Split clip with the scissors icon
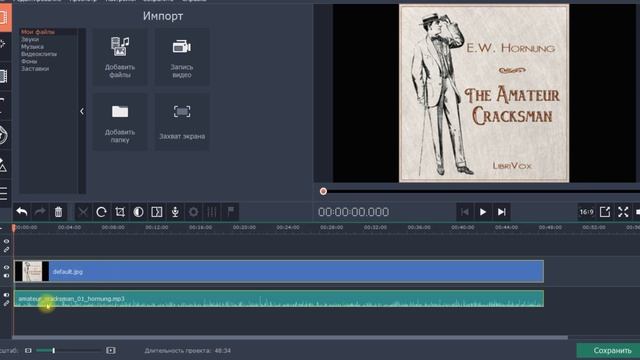 click(x=83, y=212)
